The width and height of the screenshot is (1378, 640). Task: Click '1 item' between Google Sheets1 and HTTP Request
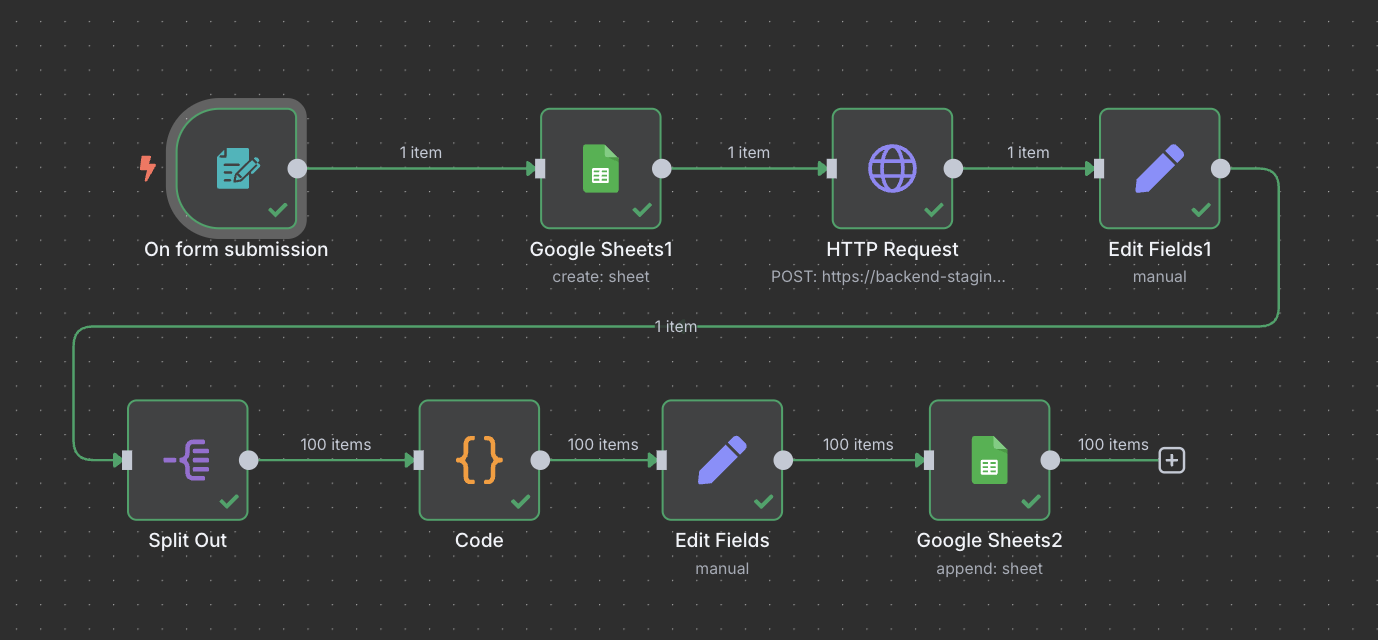[x=748, y=152]
